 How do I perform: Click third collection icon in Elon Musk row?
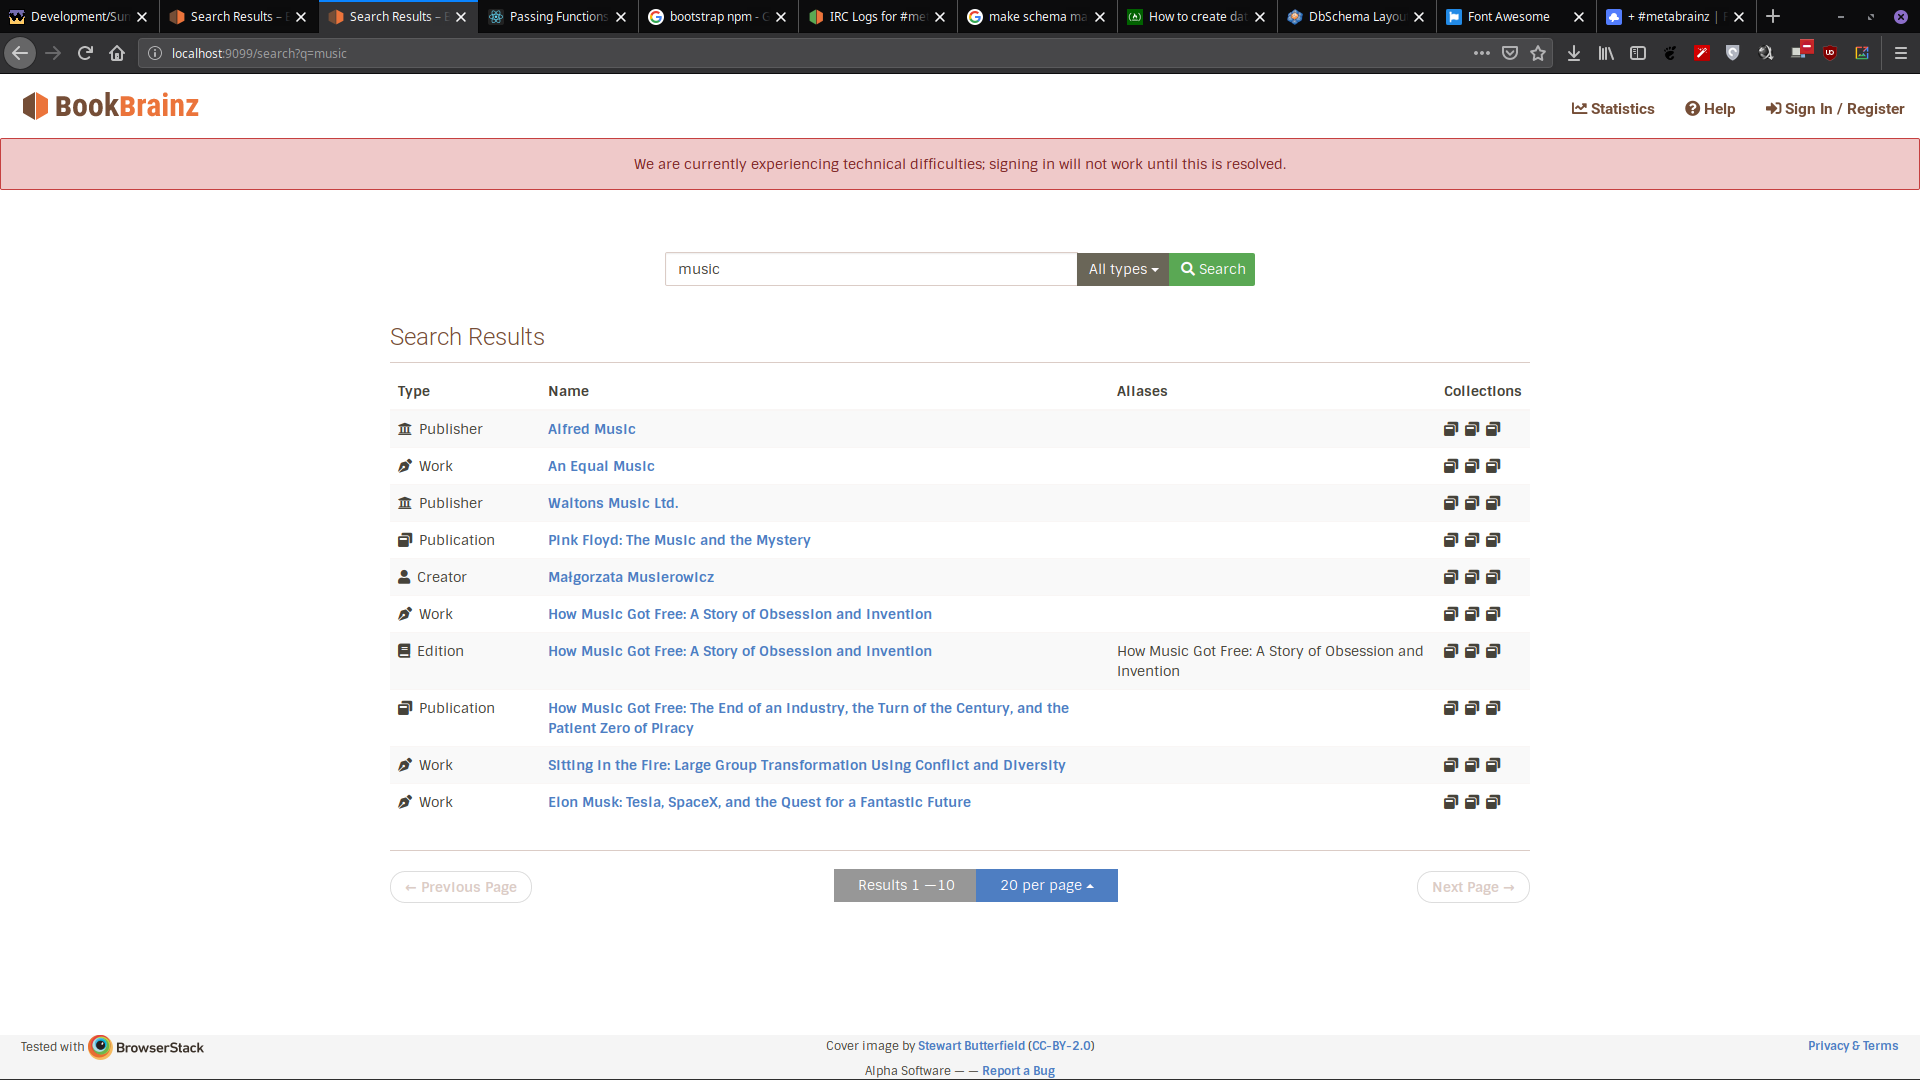click(x=1493, y=802)
